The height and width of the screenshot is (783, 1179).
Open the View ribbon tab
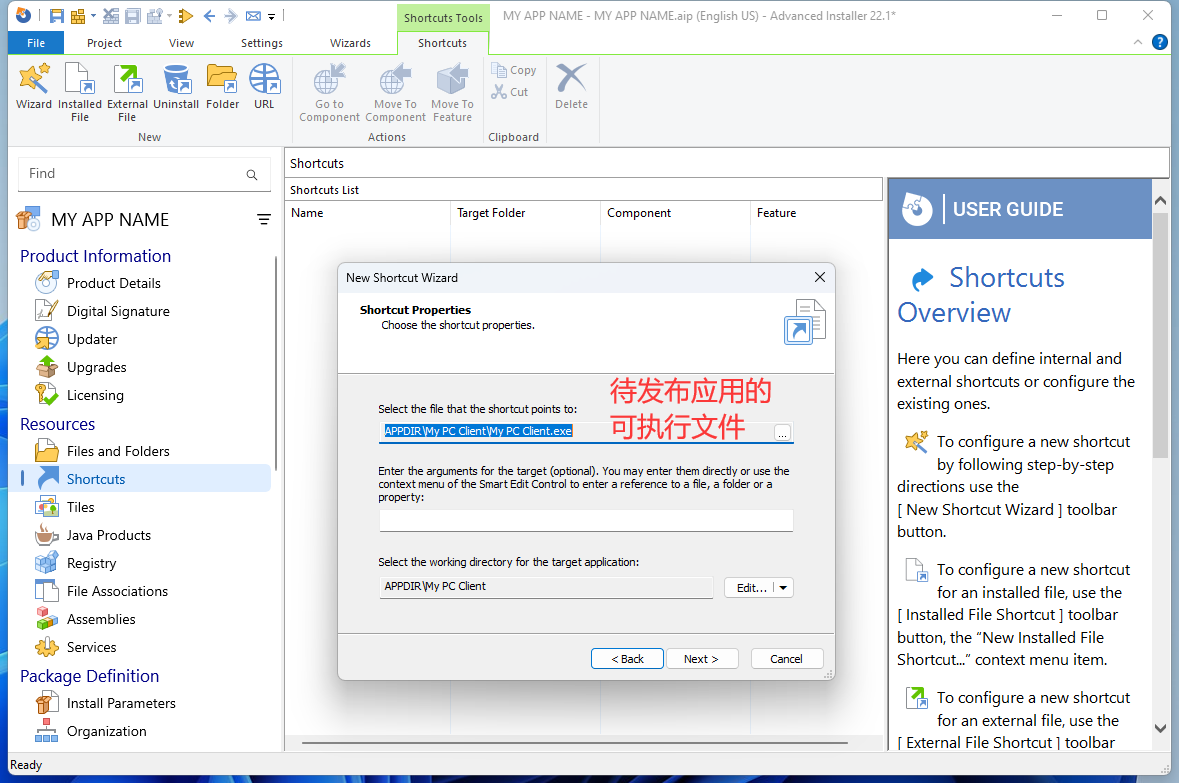tap(181, 43)
